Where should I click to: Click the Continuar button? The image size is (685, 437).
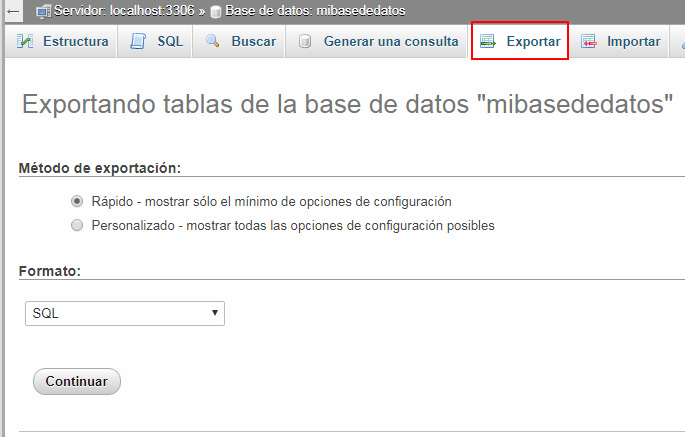[77, 381]
